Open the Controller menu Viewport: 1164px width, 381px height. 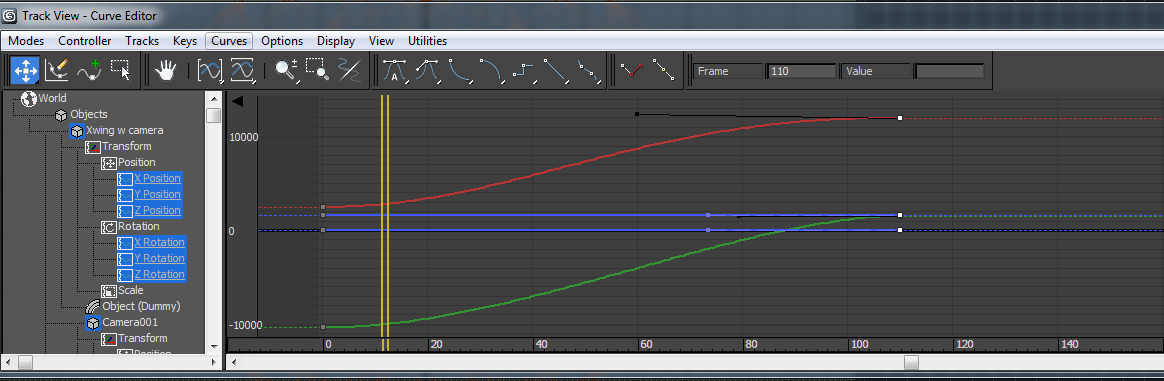85,41
